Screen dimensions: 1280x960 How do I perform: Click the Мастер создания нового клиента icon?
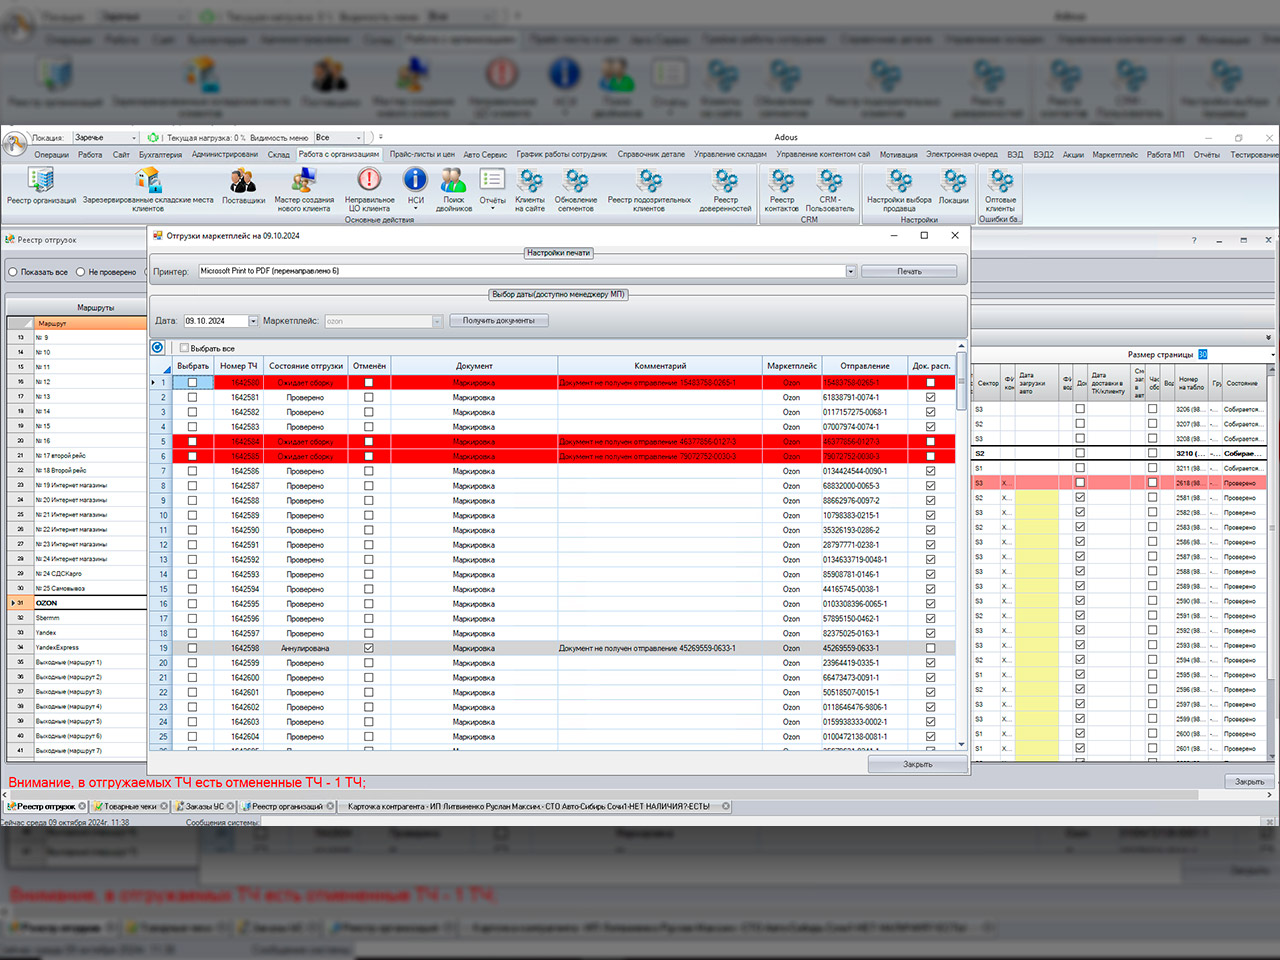[303, 188]
